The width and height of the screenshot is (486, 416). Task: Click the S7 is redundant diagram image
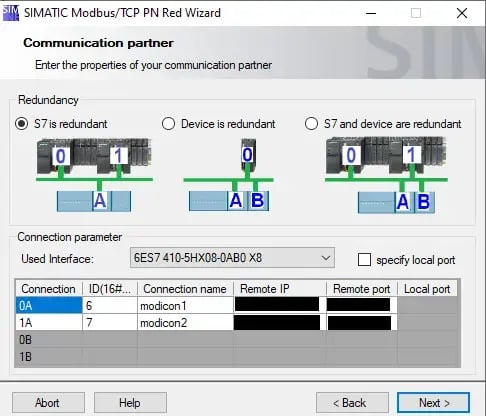[94, 175]
